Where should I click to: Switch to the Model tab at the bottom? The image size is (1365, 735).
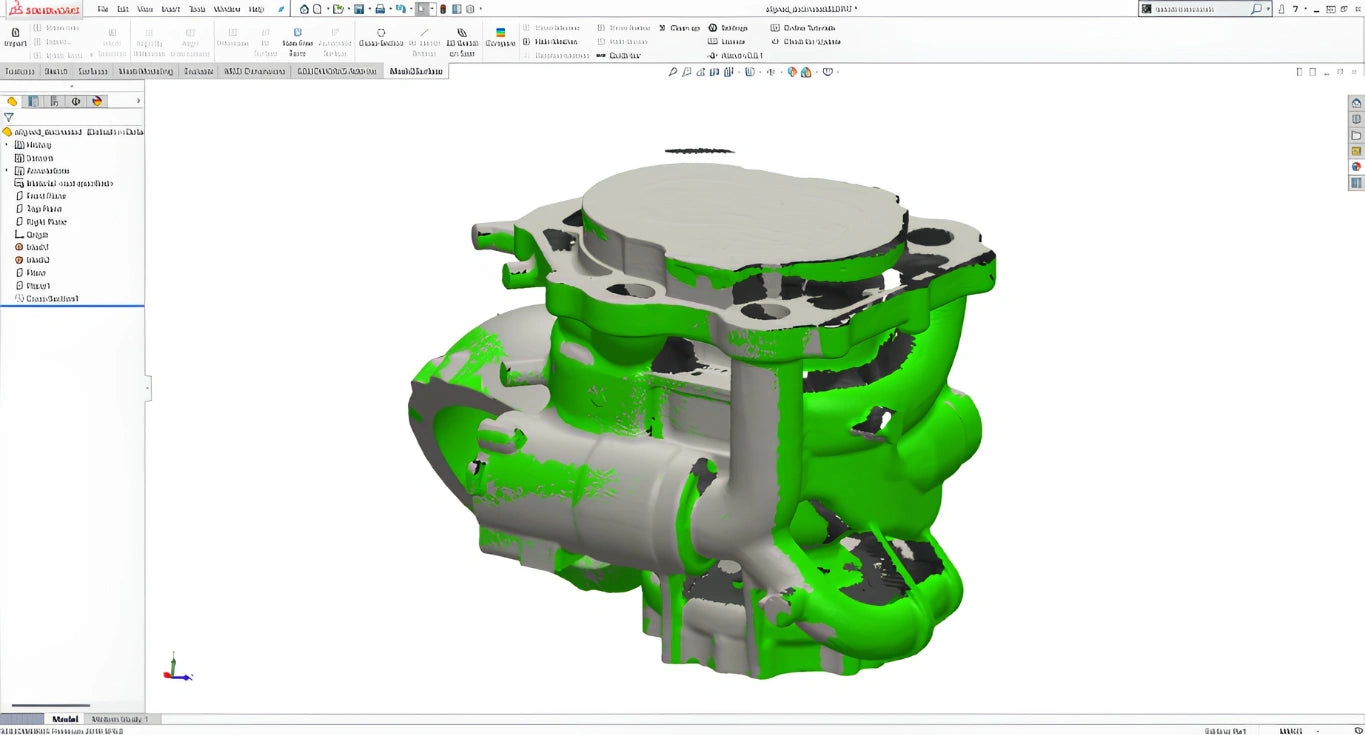pos(65,719)
